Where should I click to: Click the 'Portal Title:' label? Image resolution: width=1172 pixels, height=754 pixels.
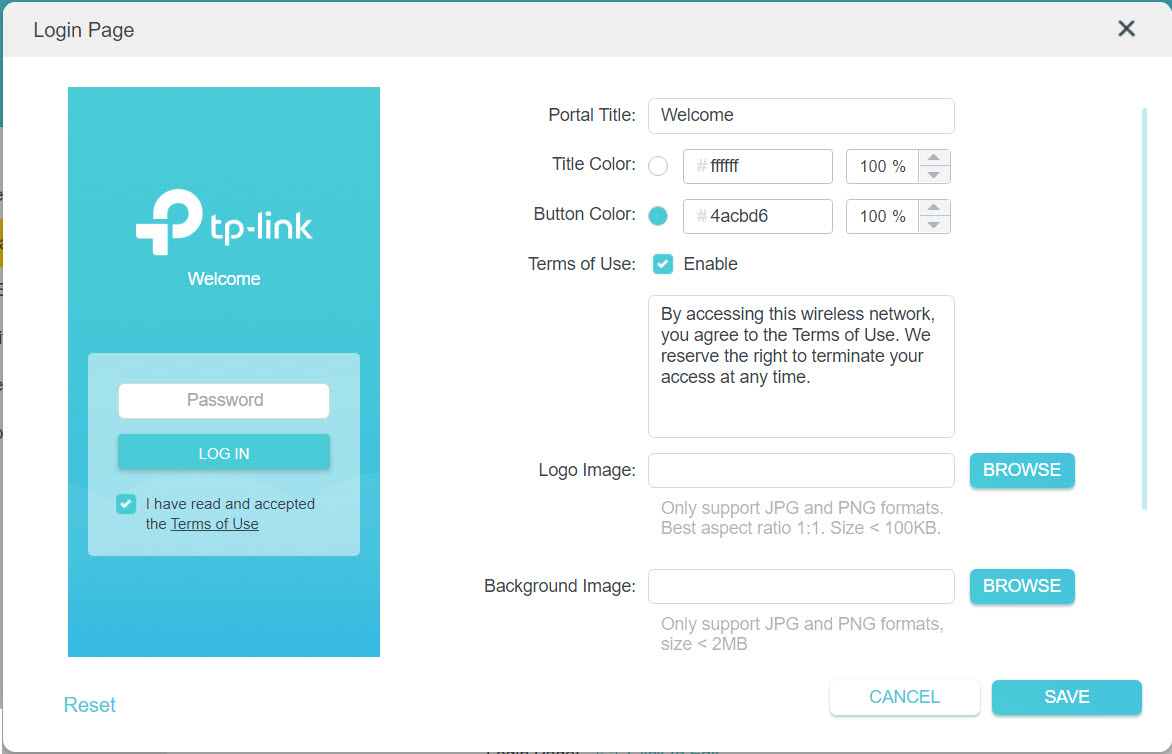[x=592, y=115]
